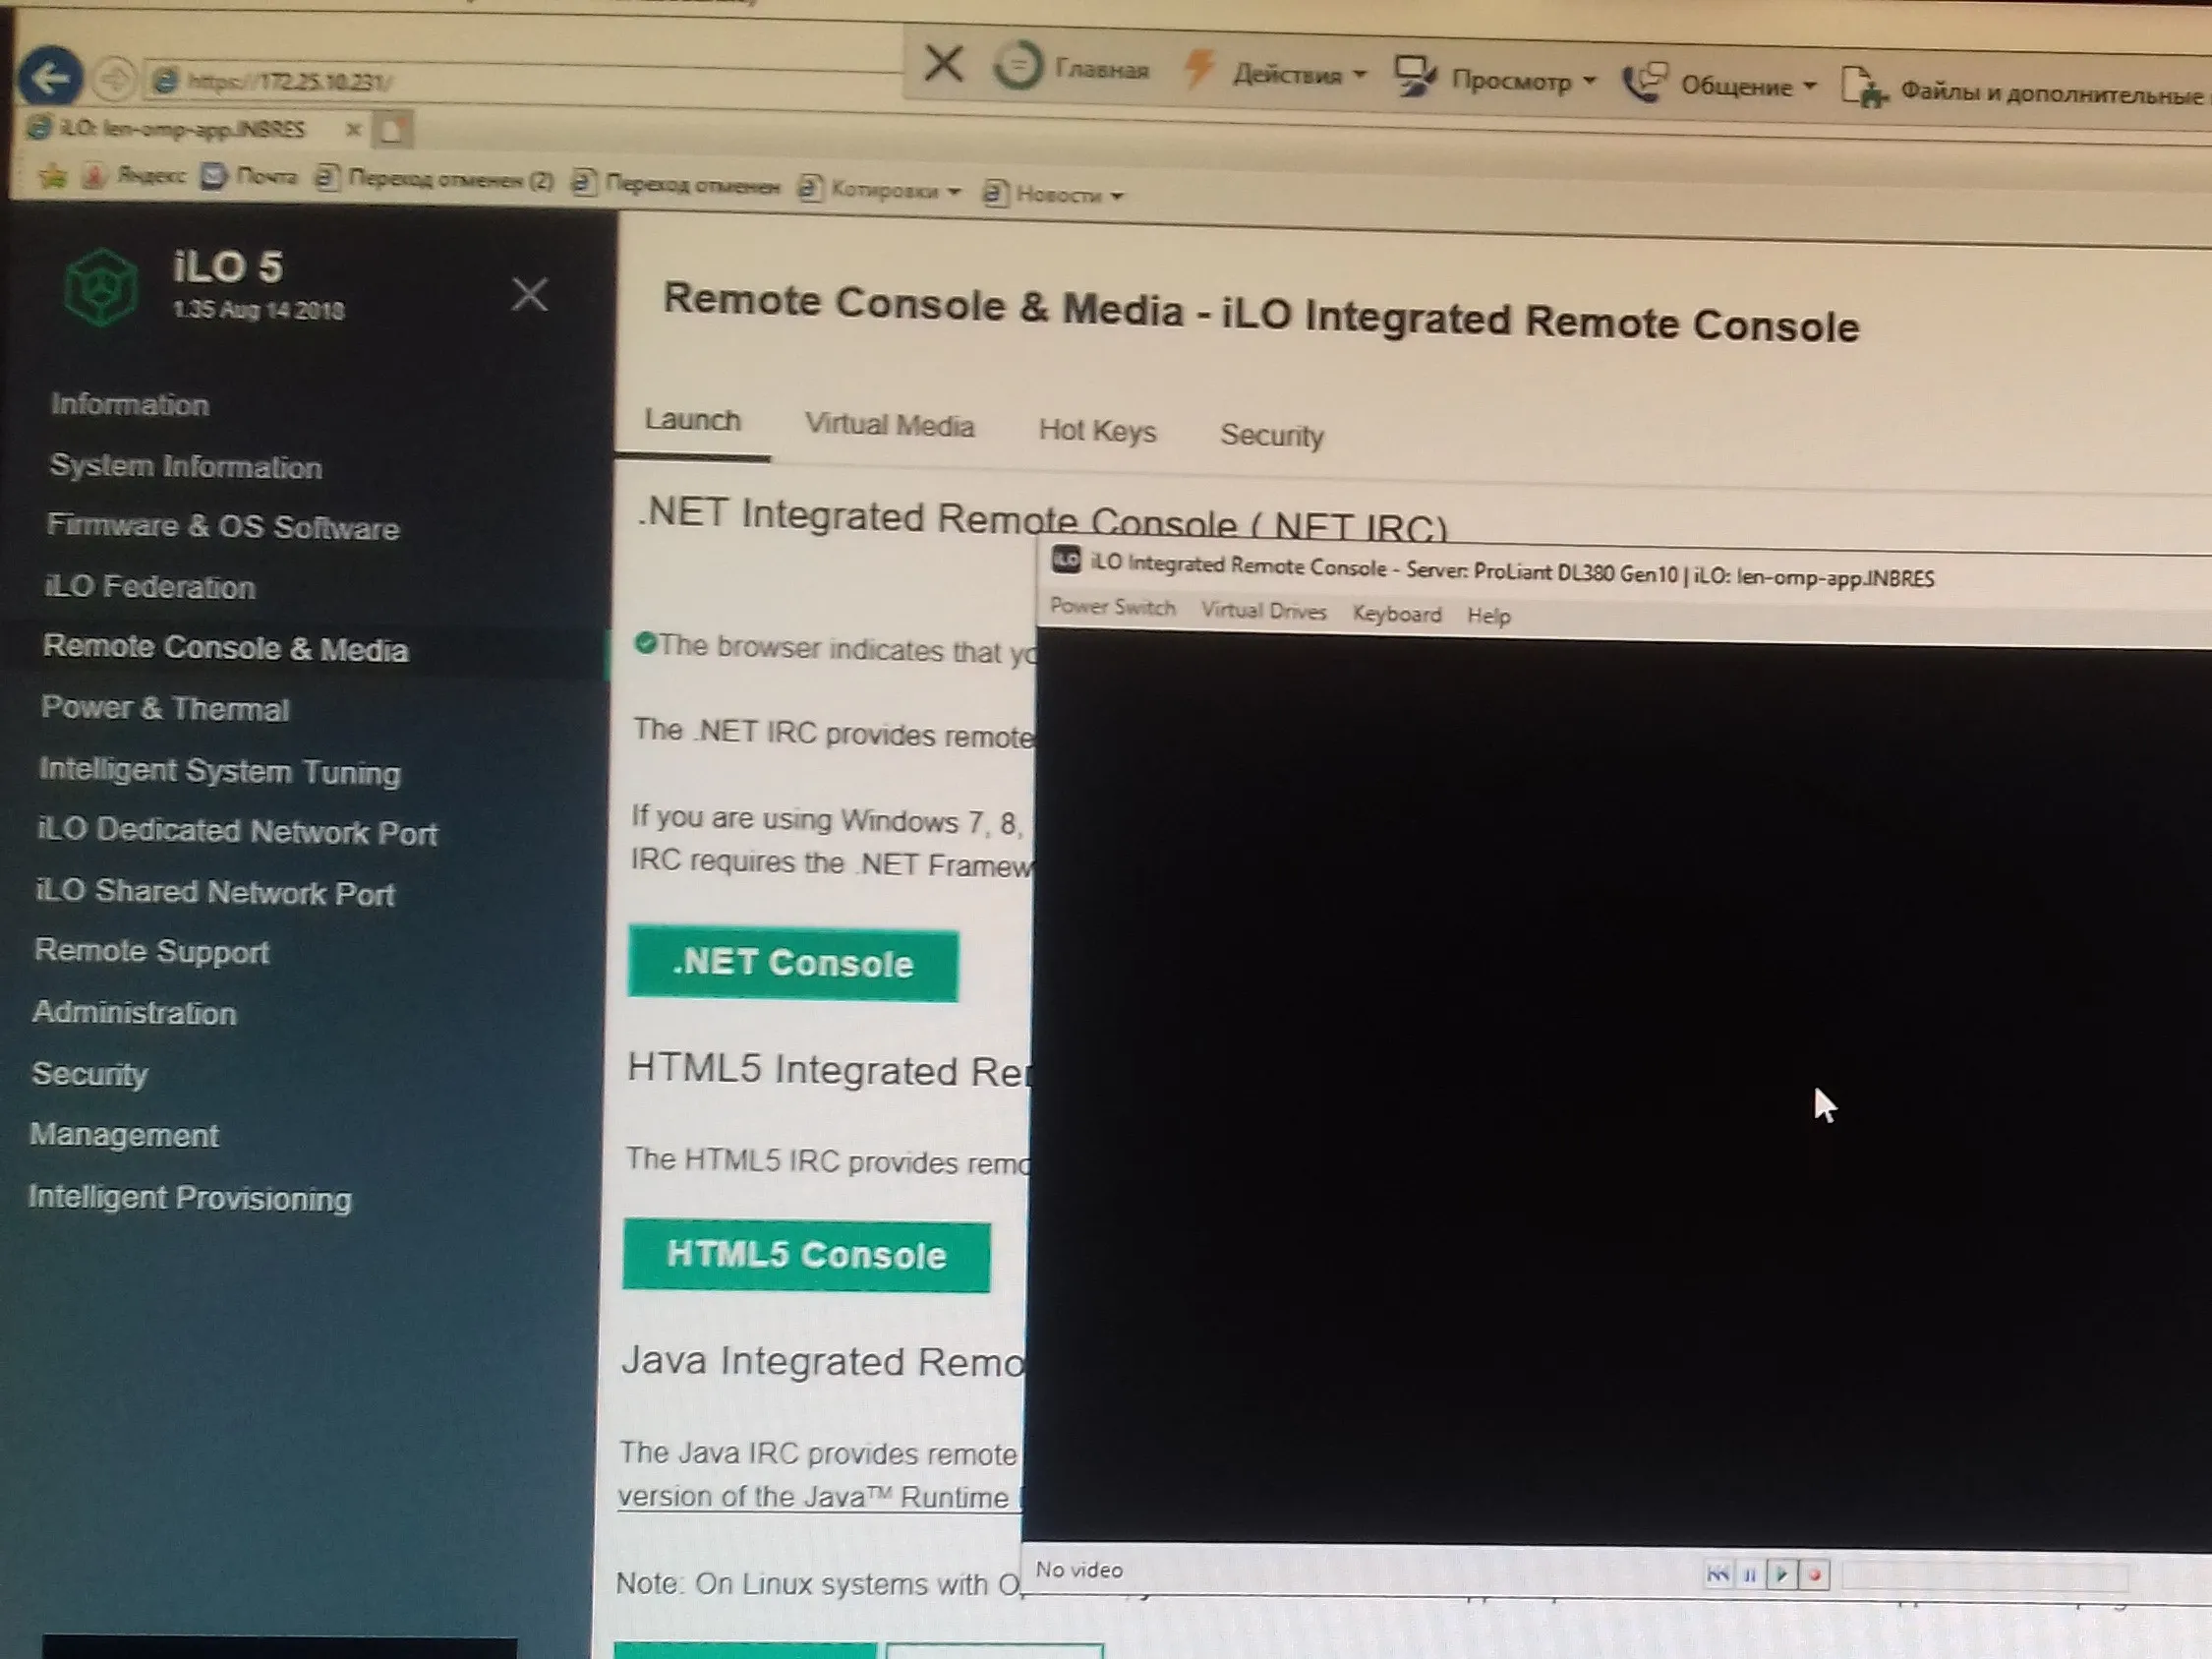The height and width of the screenshot is (1659, 2212).
Task: Open Virtual Drives menu in remote console
Action: [x=1263, y=611]
